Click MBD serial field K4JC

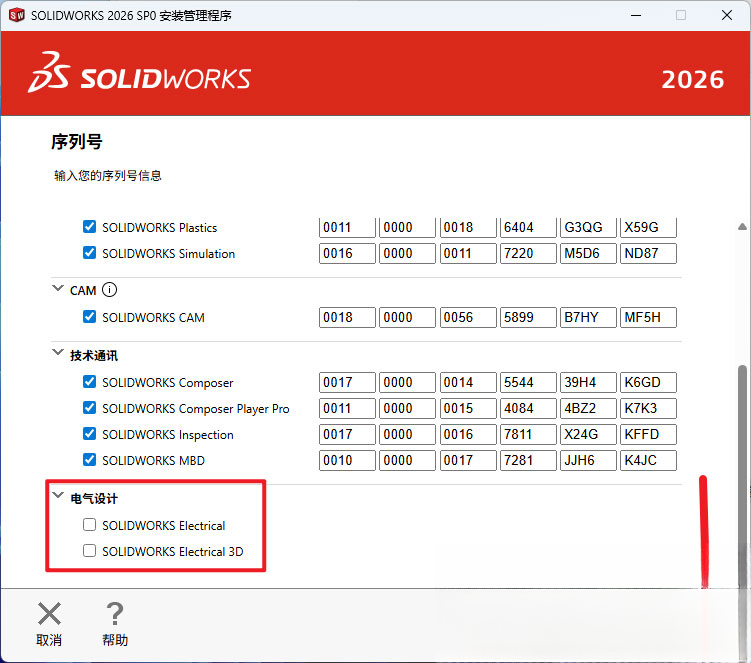[x=648, y=460]
